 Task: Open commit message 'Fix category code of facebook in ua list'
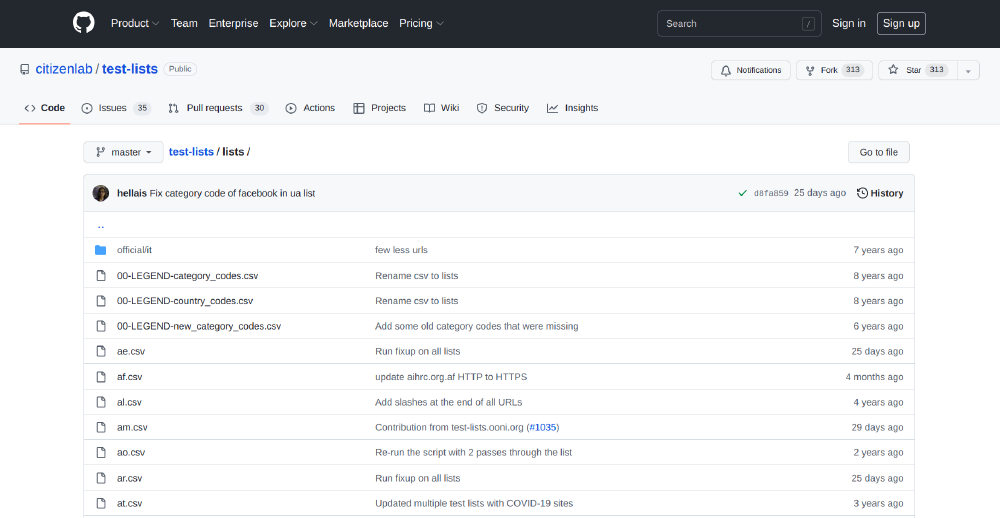(x=232, y=193)
